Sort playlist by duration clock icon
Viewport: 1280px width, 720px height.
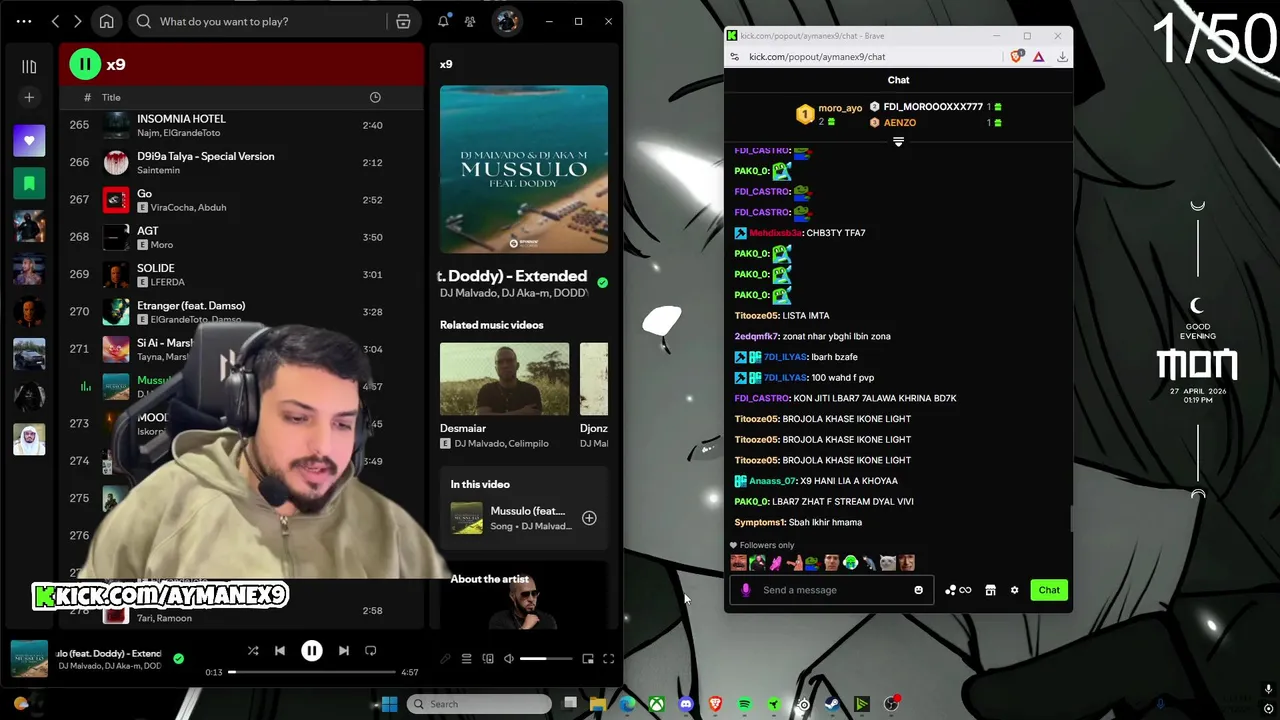click(375, 97)
